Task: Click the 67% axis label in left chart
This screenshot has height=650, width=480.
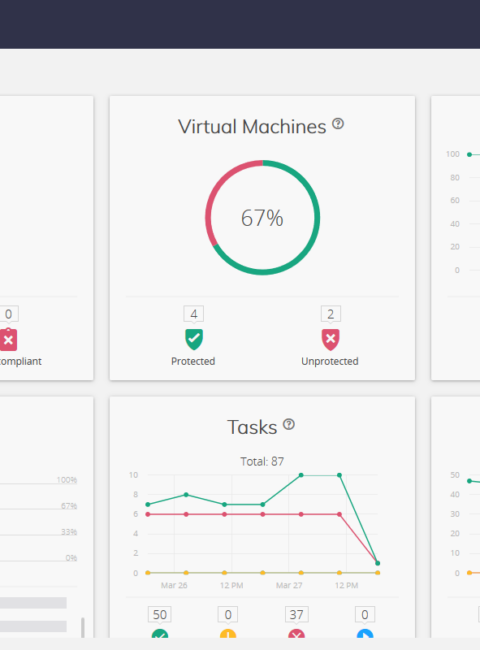Action: point(69,506)
